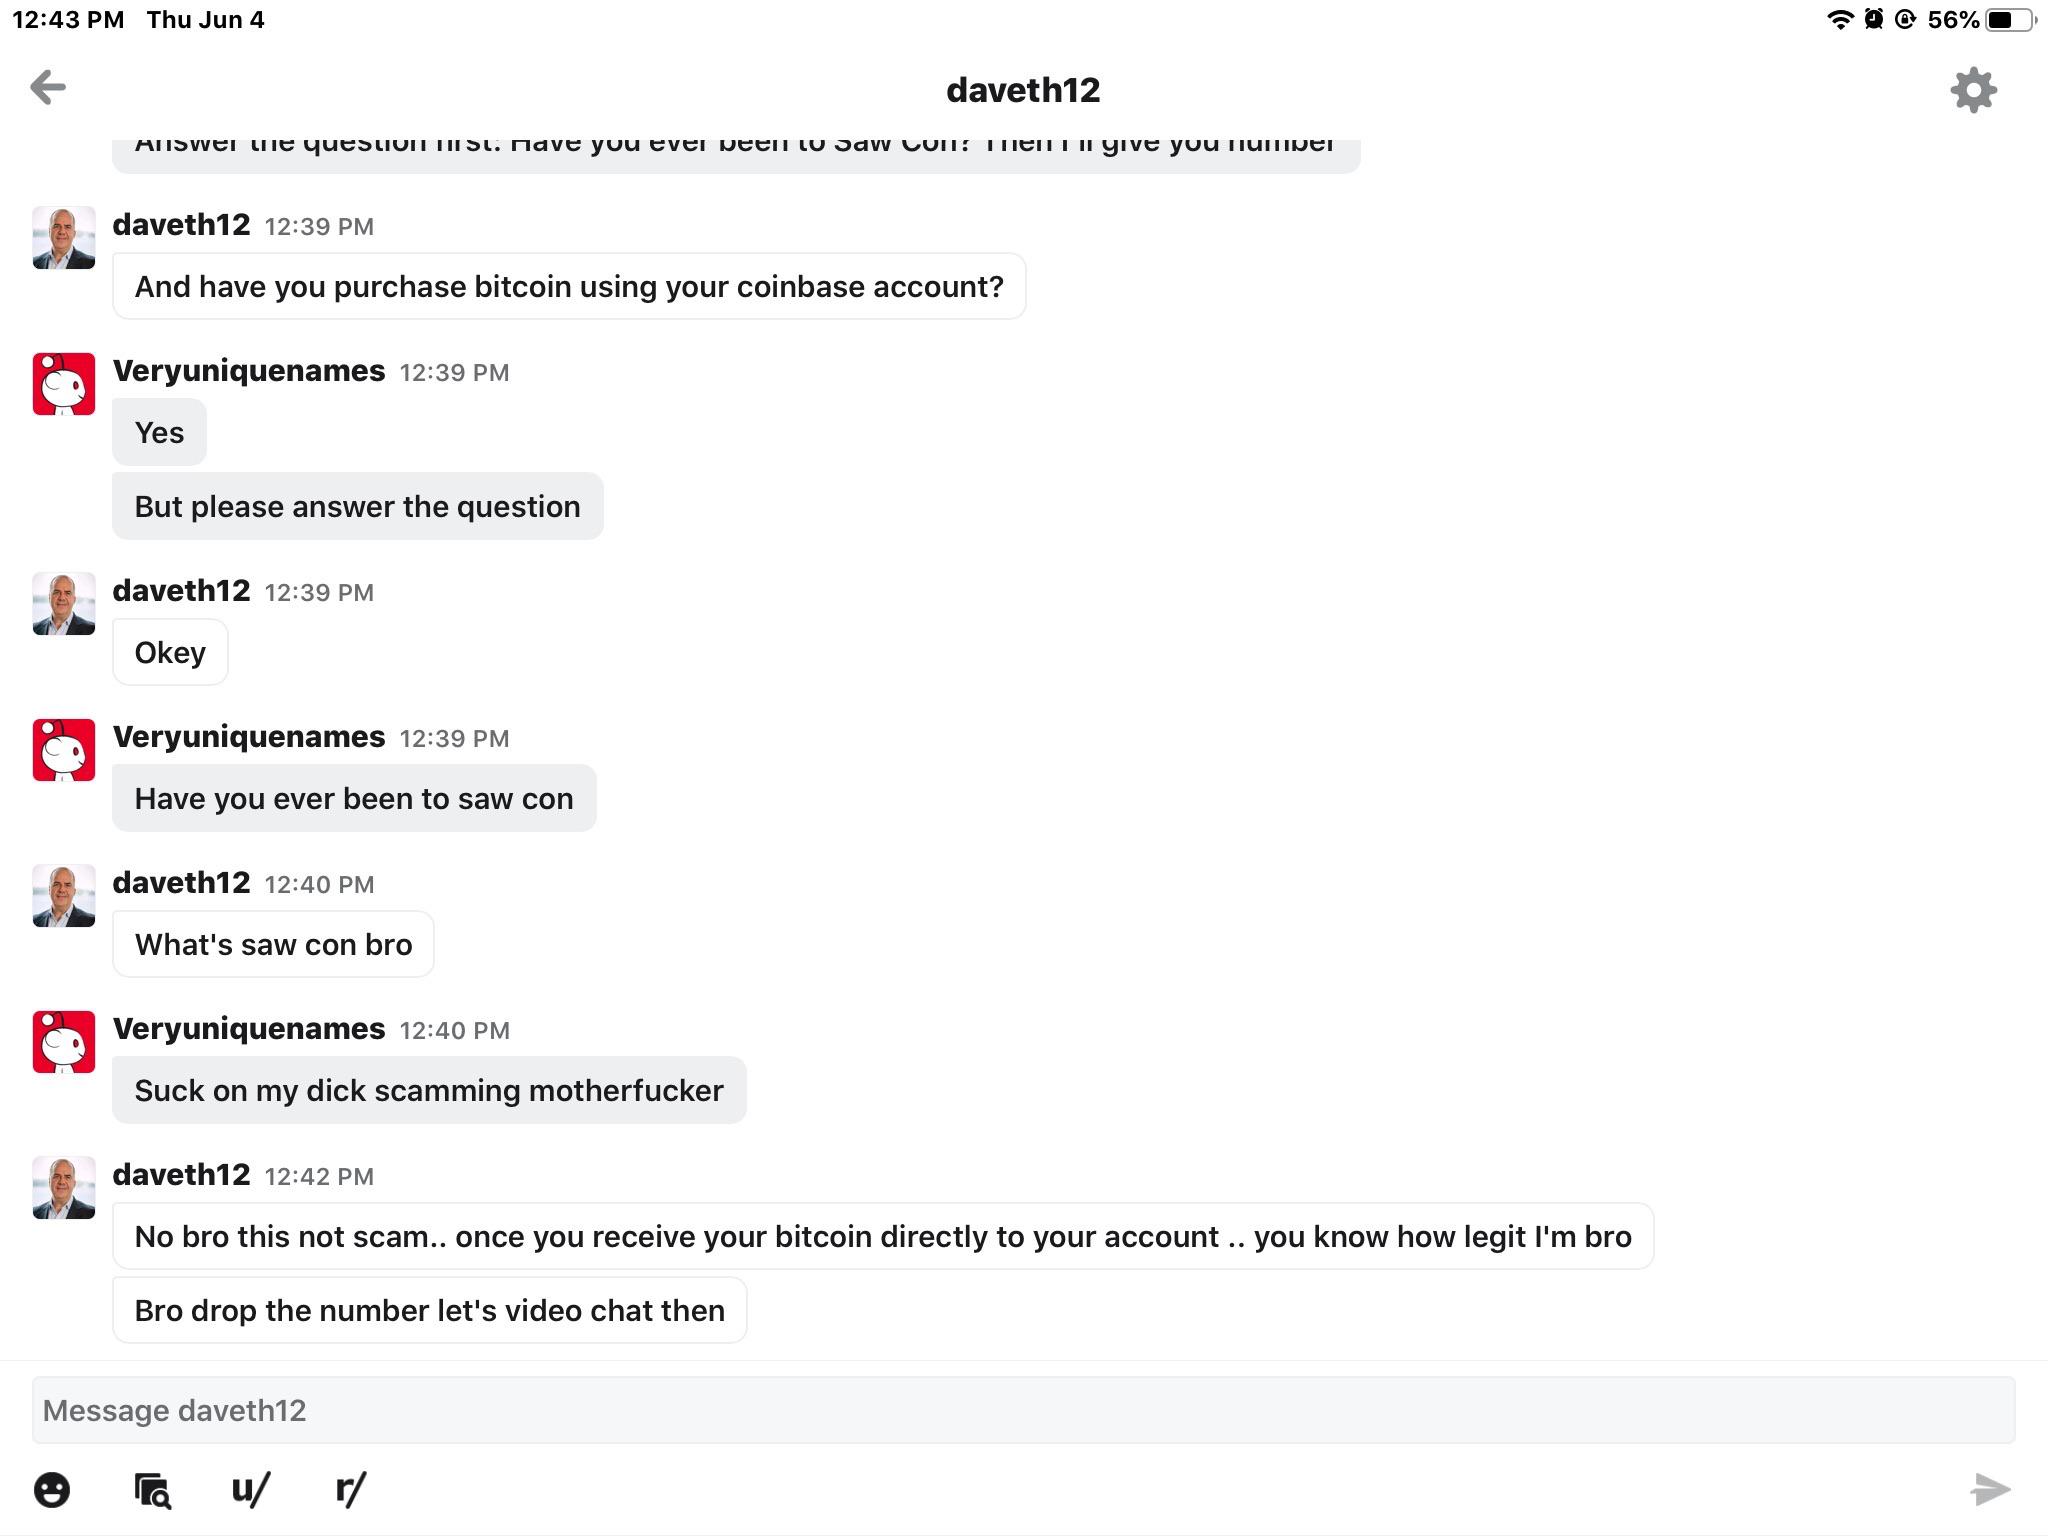Insert a user mention with u/ button
This screenshot has width=2048, height=1536.
250,1489
